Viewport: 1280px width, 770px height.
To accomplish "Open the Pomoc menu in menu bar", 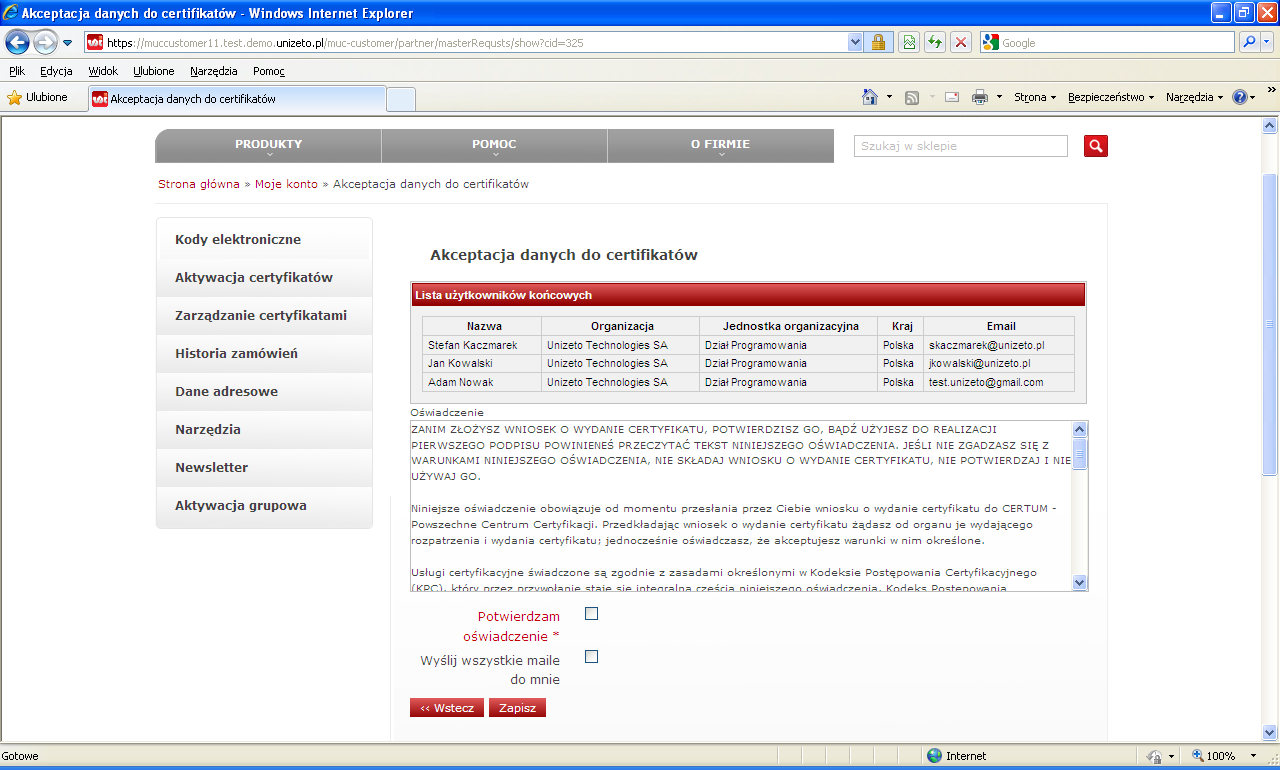I will [x=269, y=71].
